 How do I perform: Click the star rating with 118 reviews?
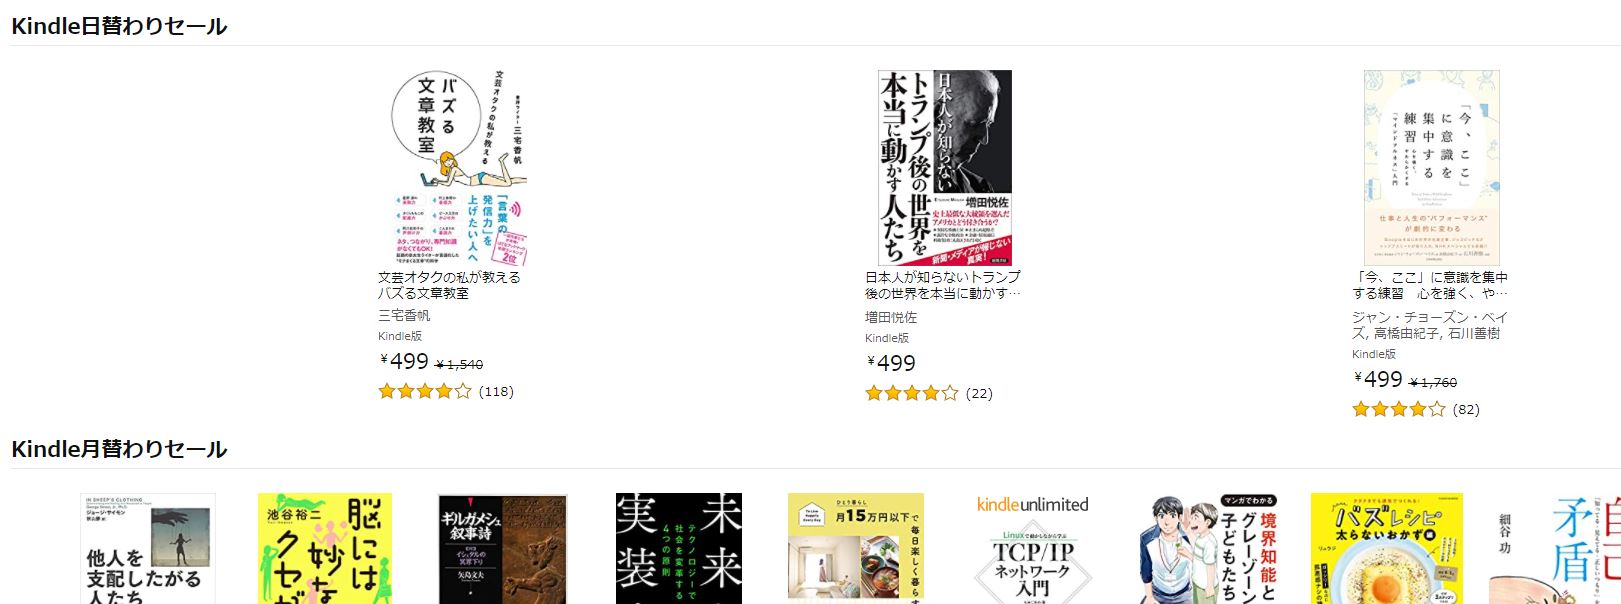[425, 391]
